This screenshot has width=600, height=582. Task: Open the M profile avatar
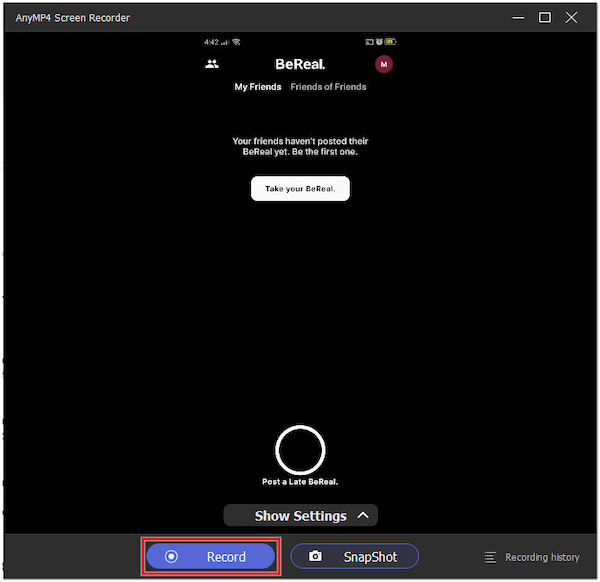384,64
